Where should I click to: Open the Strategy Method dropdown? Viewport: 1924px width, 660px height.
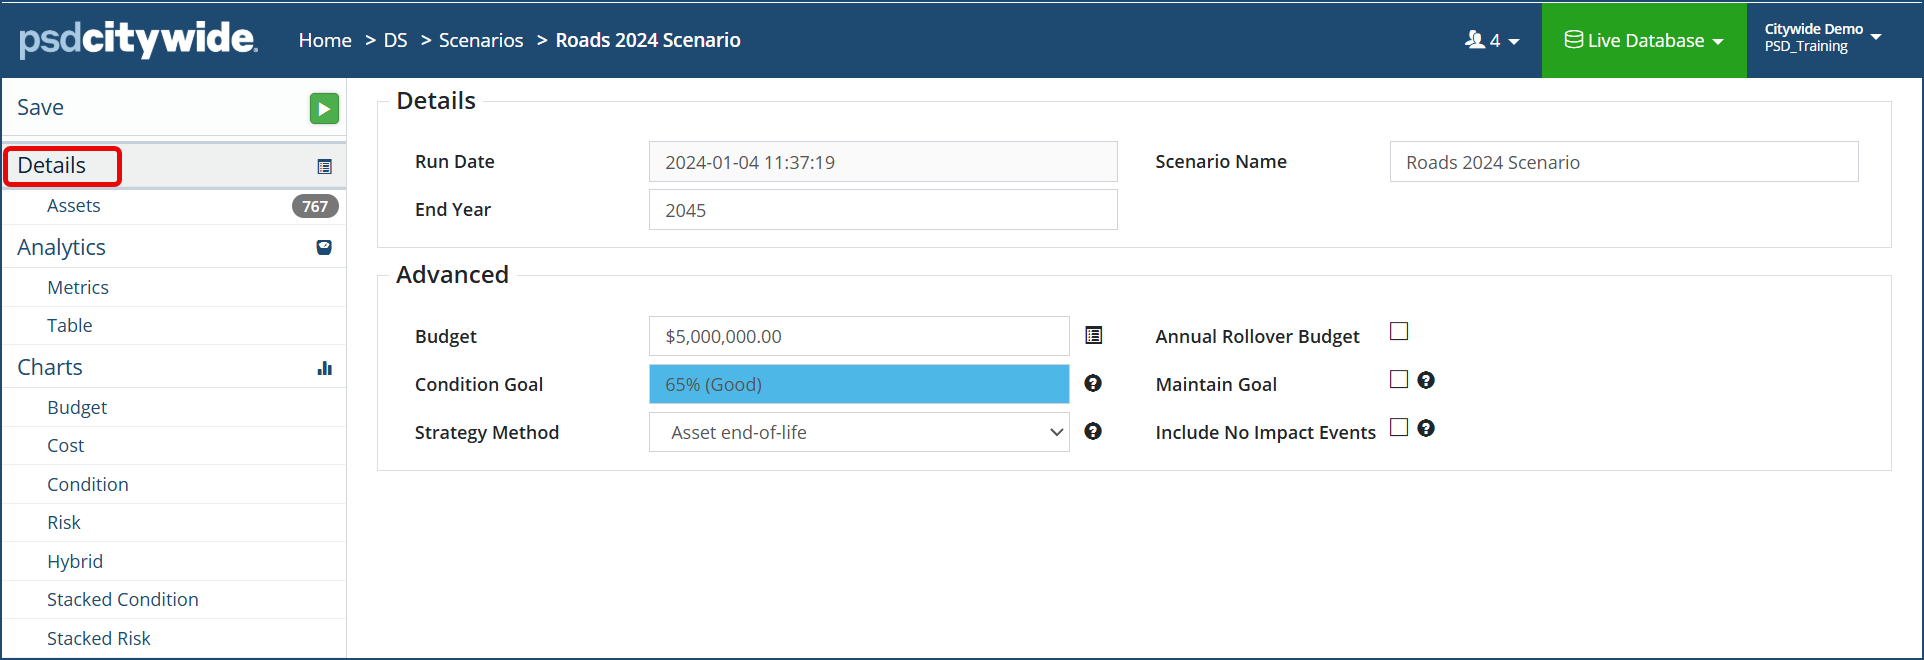tap(859, 432)
